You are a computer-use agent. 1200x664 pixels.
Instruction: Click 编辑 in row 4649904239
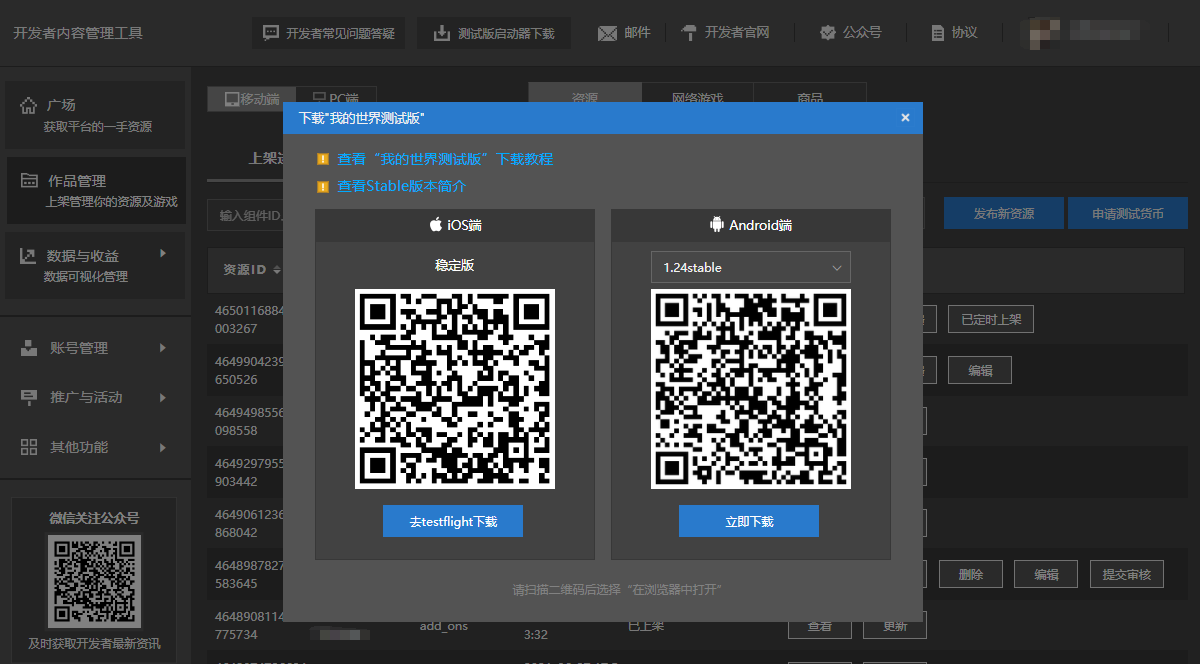(980, 370)
